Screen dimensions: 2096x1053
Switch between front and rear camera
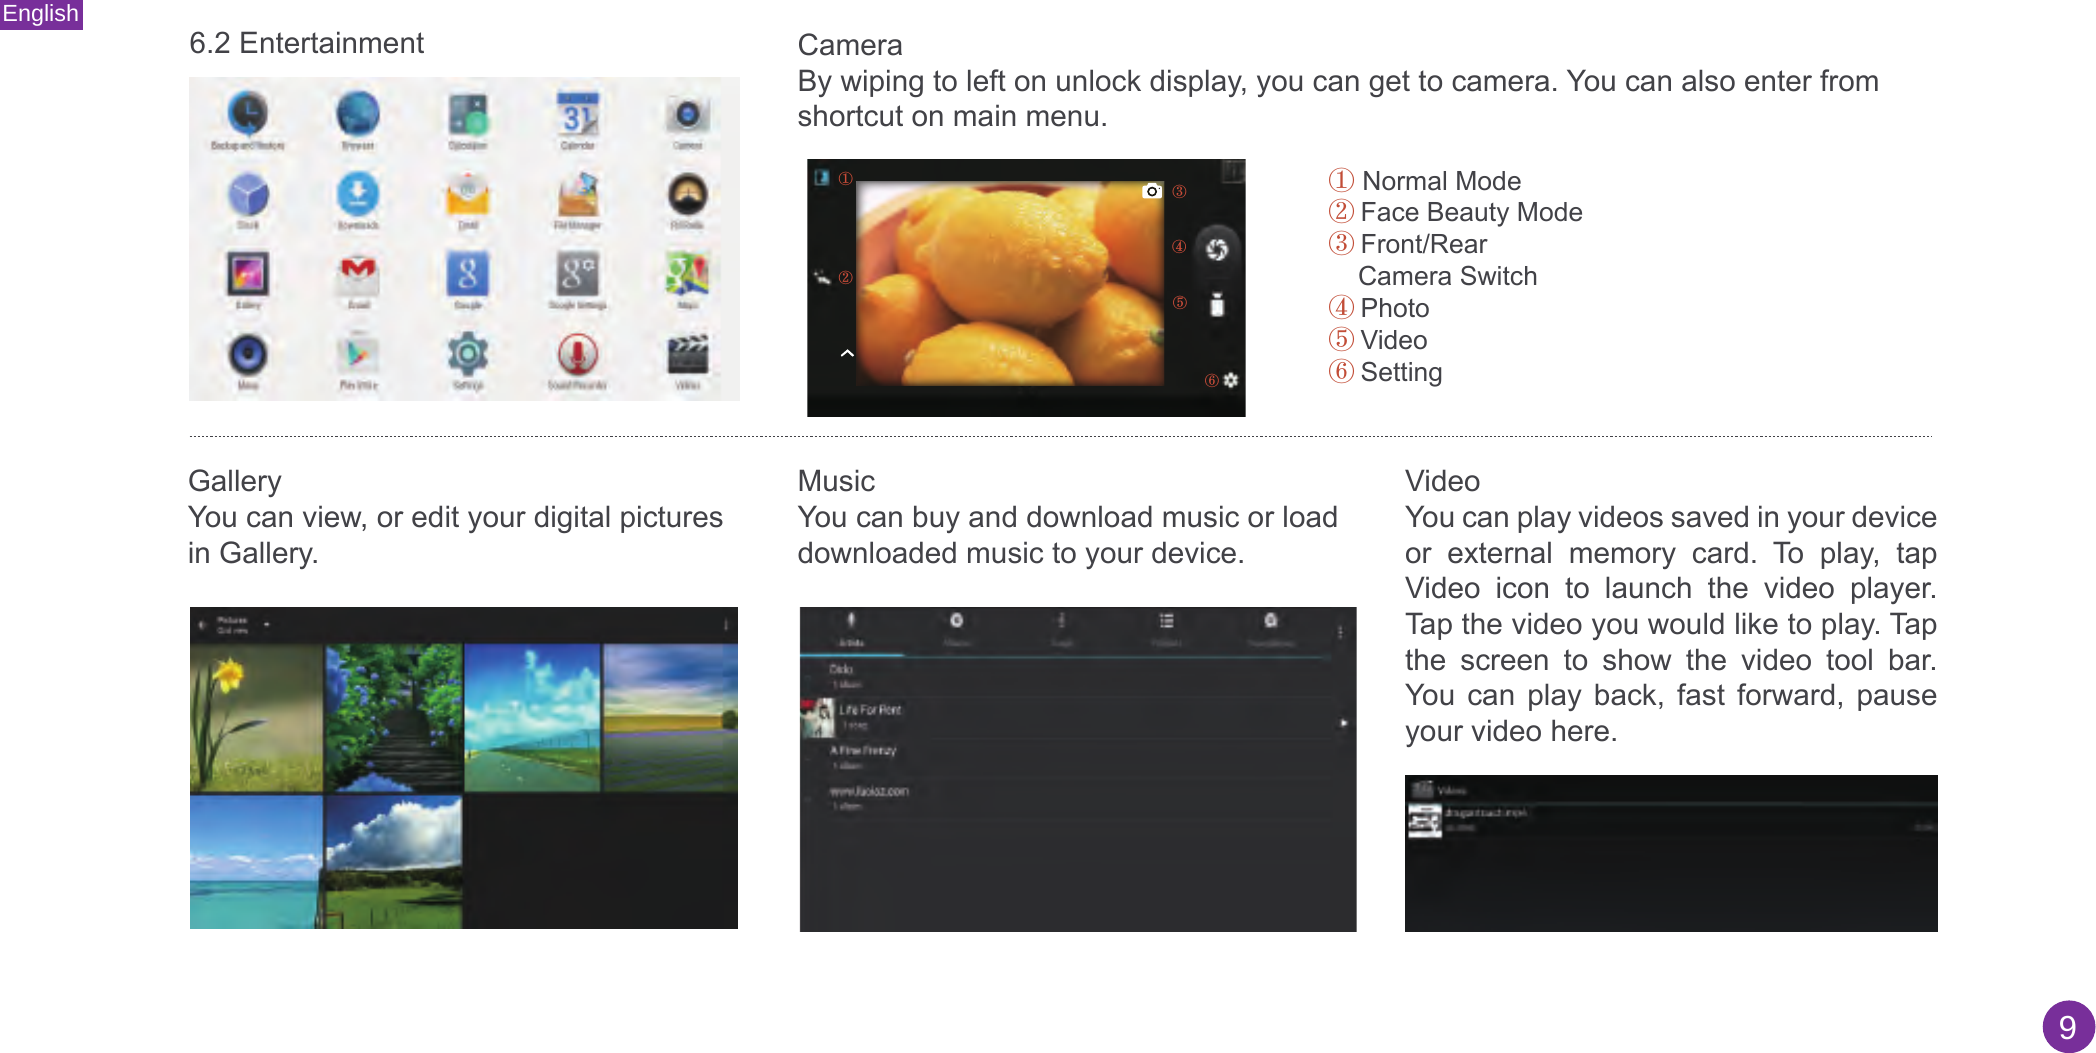click(x=1151, y=191)
